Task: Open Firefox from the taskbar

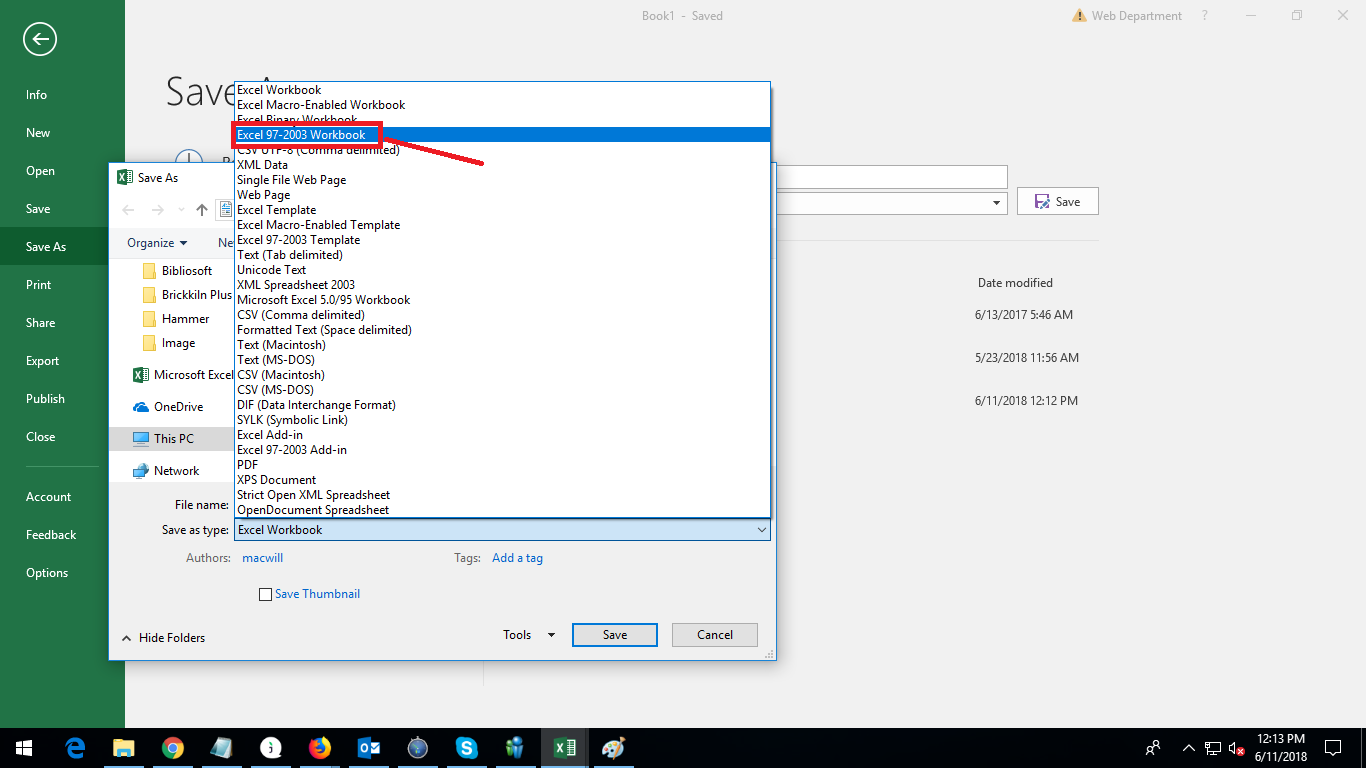Action: 320,747
